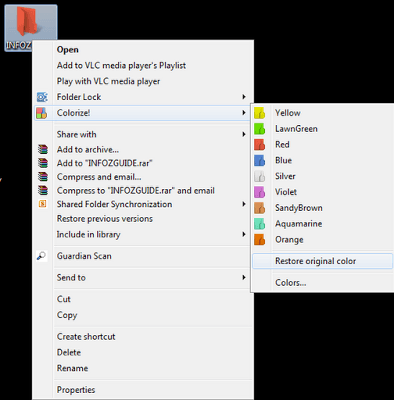Click the Silver label
Screen dimensions: 394x400
[285, 176]
